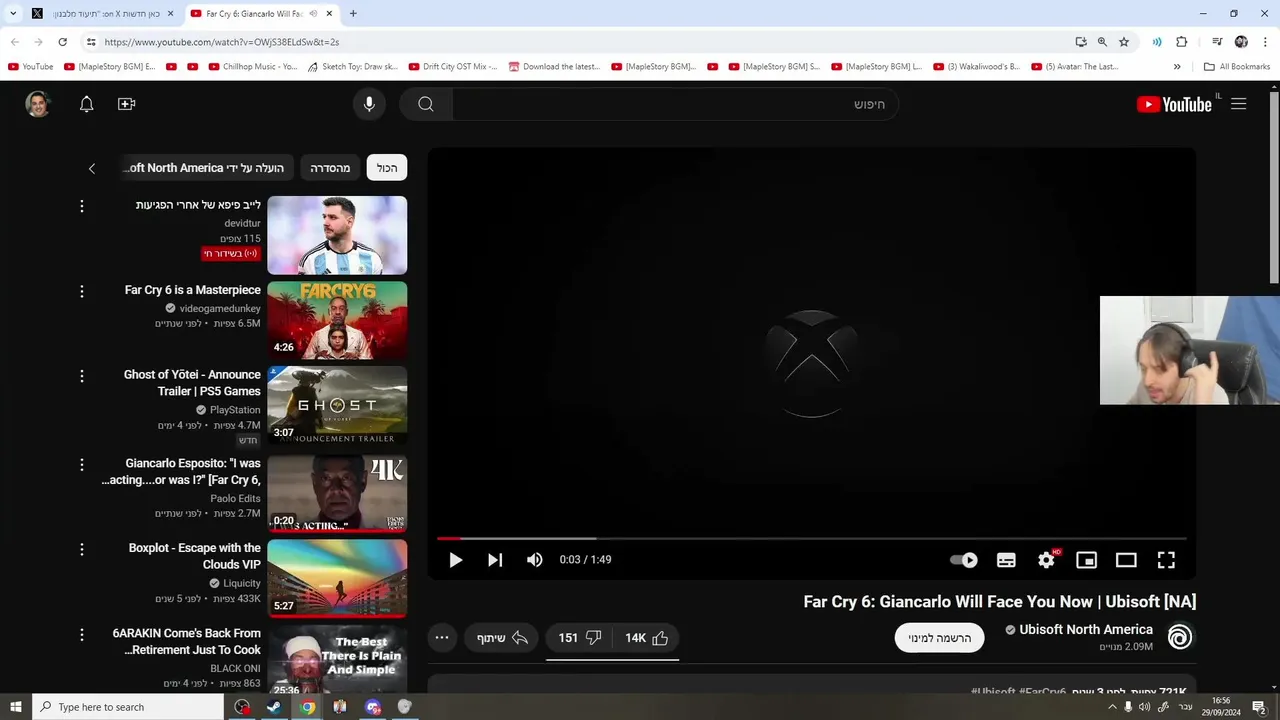Go back to the previous page
This screenshot has height=720, width=1280.
(x=15, y=42)
